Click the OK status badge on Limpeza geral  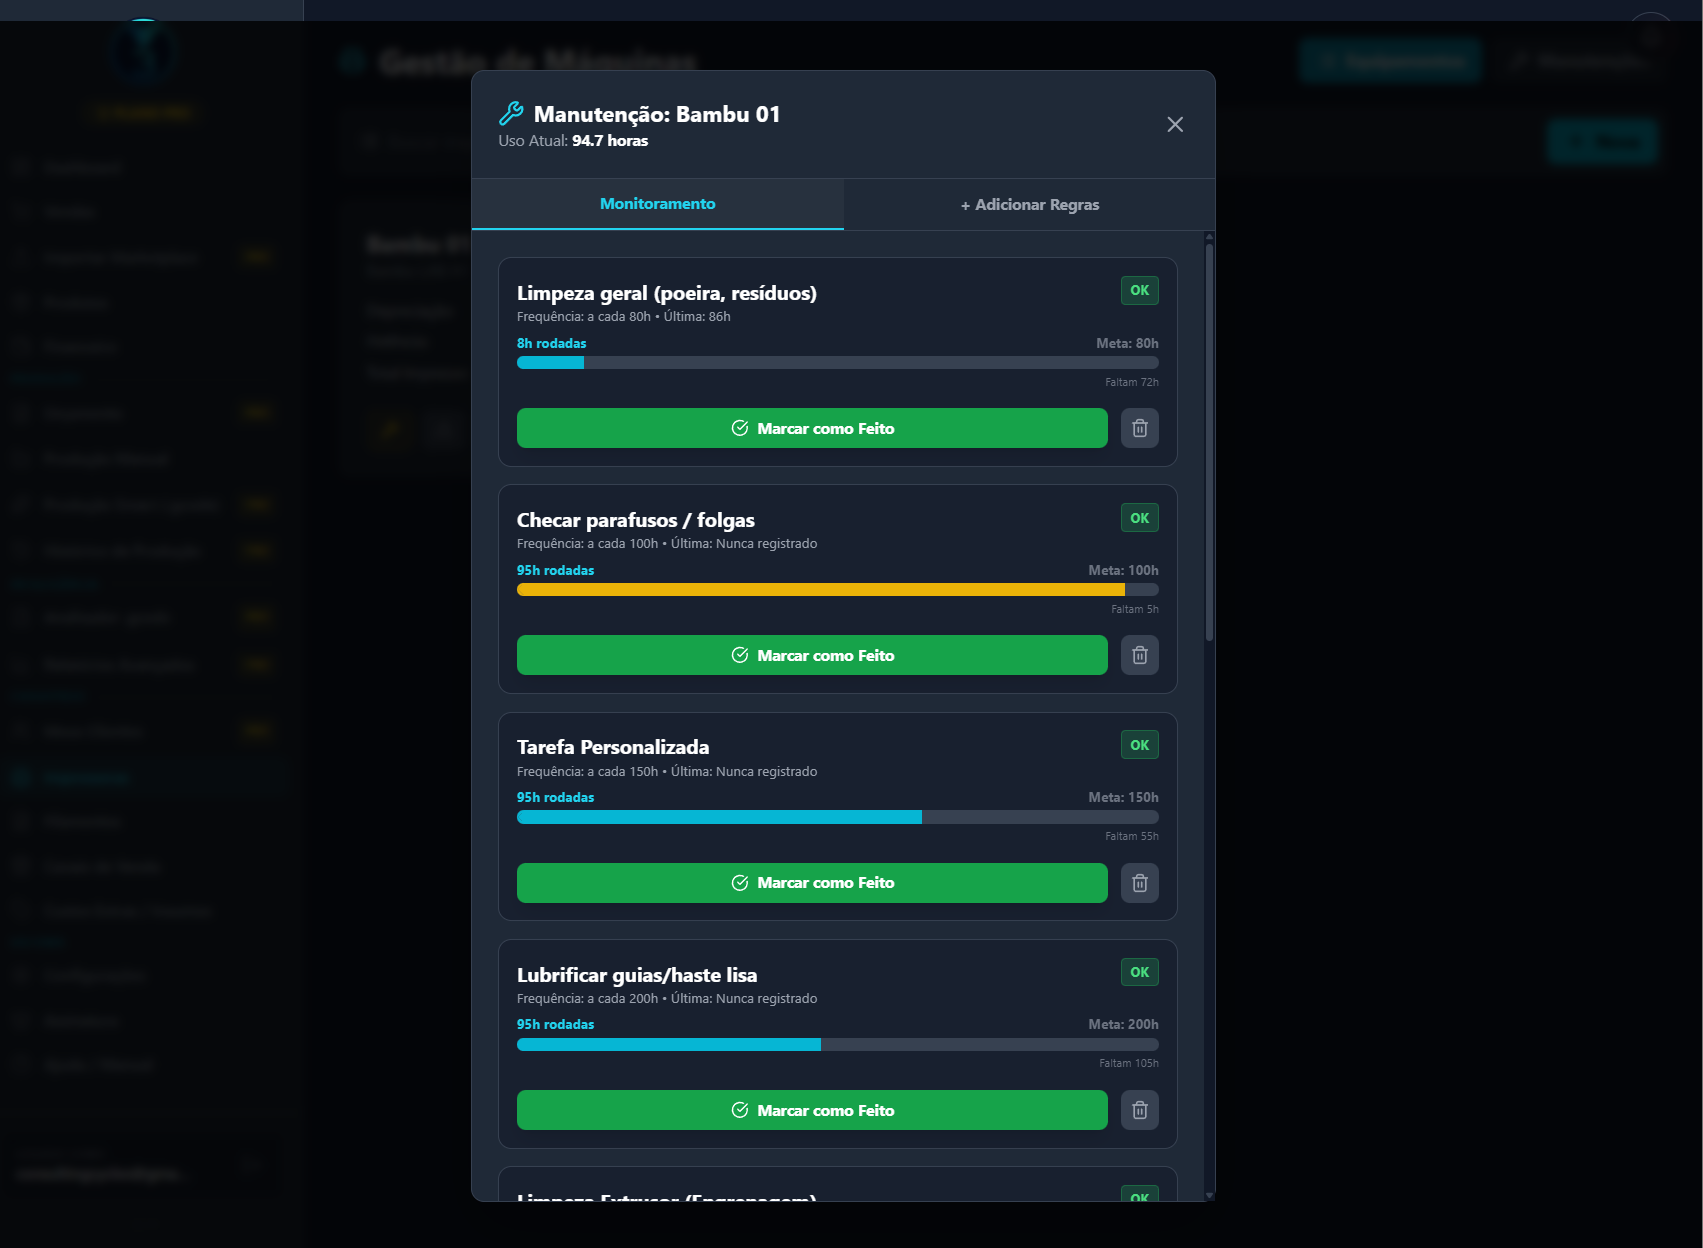pyautogui.click(x=1139, y=291)
